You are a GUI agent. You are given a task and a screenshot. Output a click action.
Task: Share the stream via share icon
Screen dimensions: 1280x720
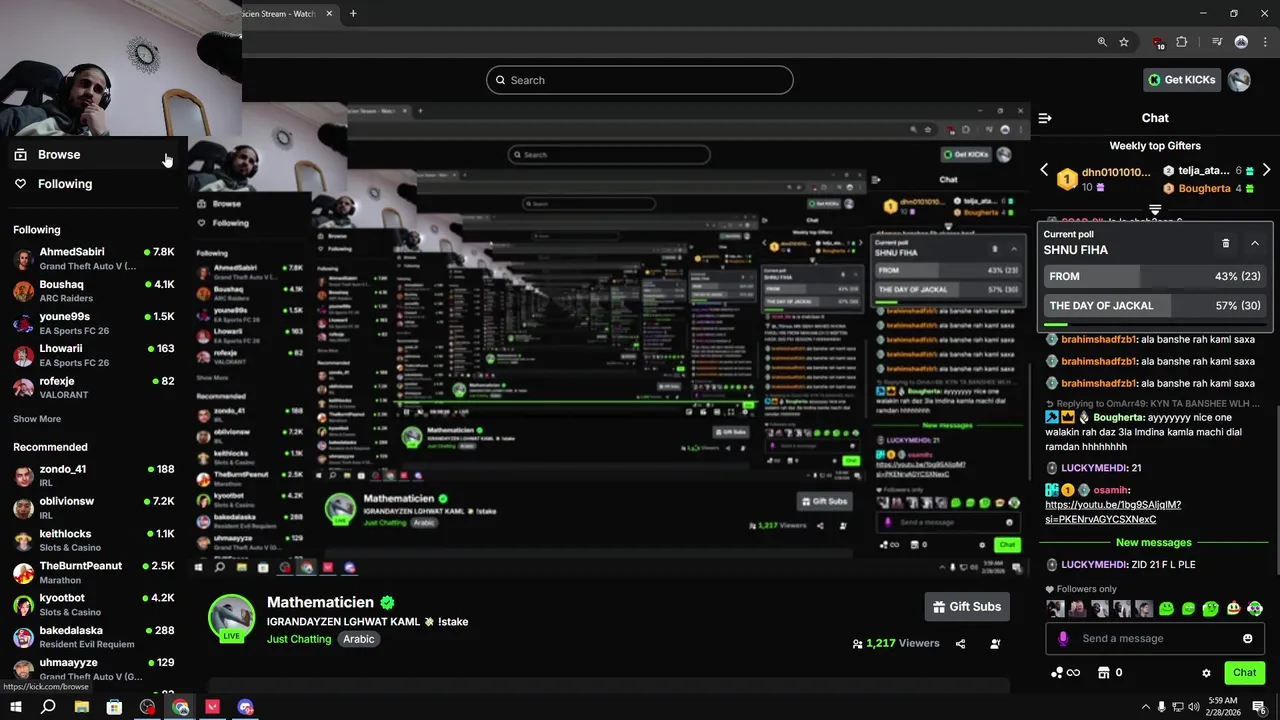click(960, 644)
